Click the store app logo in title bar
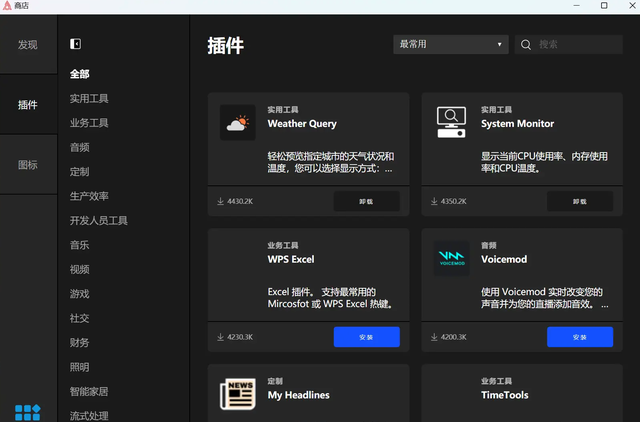The image size is (640, 422). 7,5
